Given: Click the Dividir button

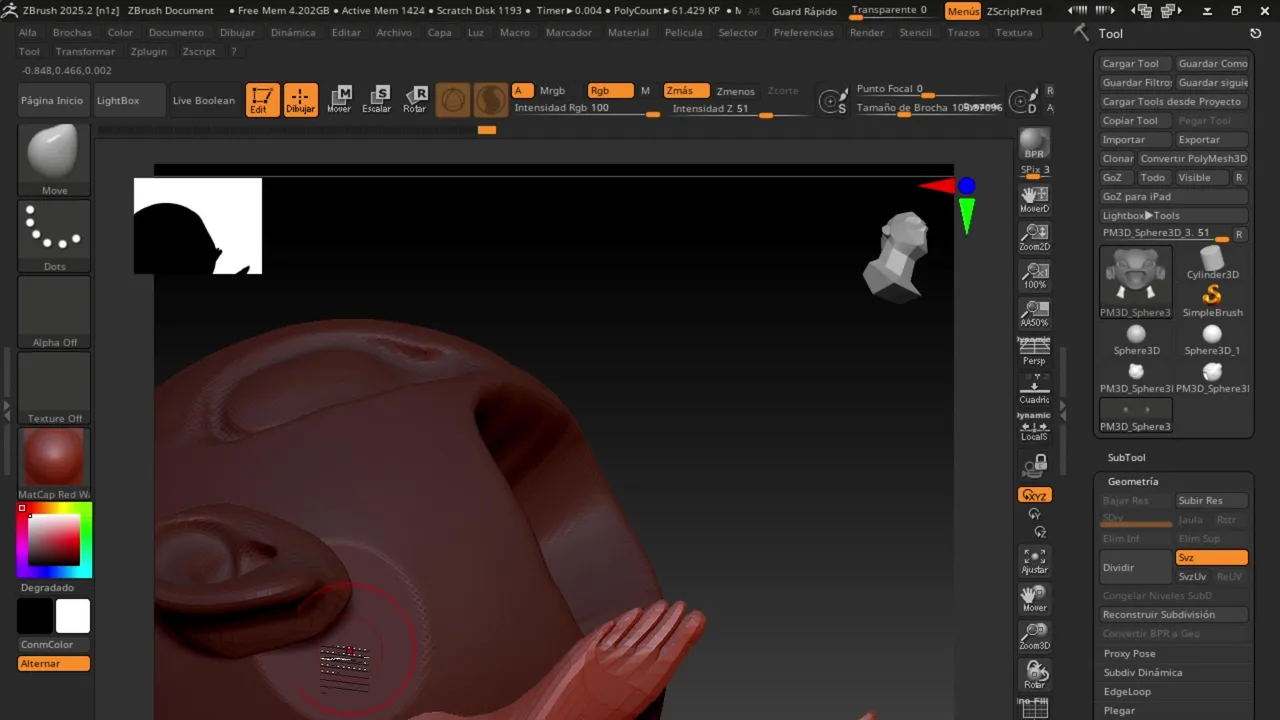Looking at the screenshot, I should (x=1135, y=567).
